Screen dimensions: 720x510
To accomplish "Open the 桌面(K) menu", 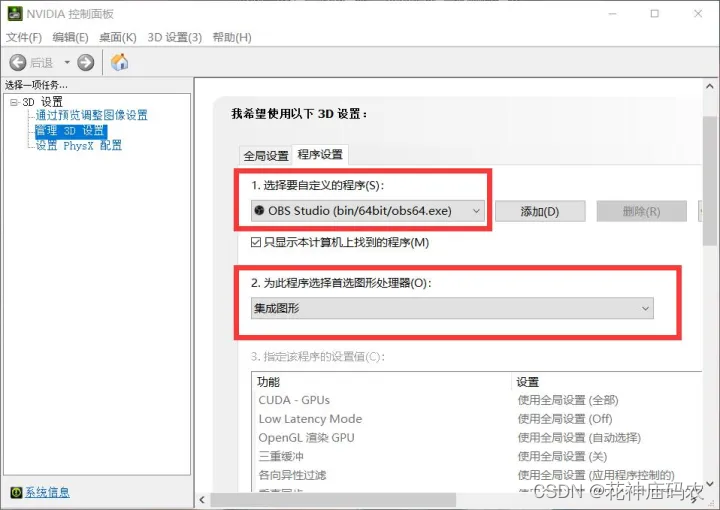I will coord(118,37).
